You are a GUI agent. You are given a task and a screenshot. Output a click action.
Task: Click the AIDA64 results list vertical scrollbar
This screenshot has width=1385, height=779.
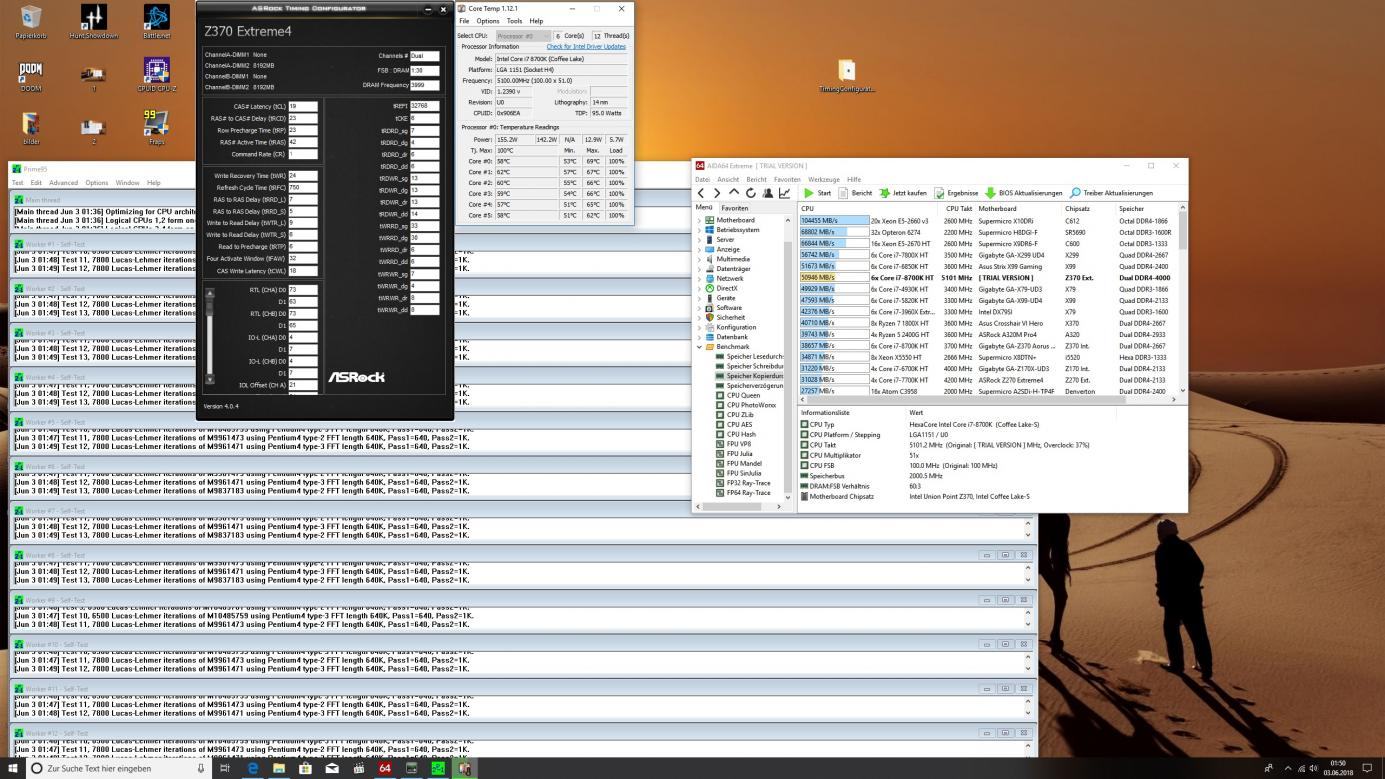click(1183, 300)
